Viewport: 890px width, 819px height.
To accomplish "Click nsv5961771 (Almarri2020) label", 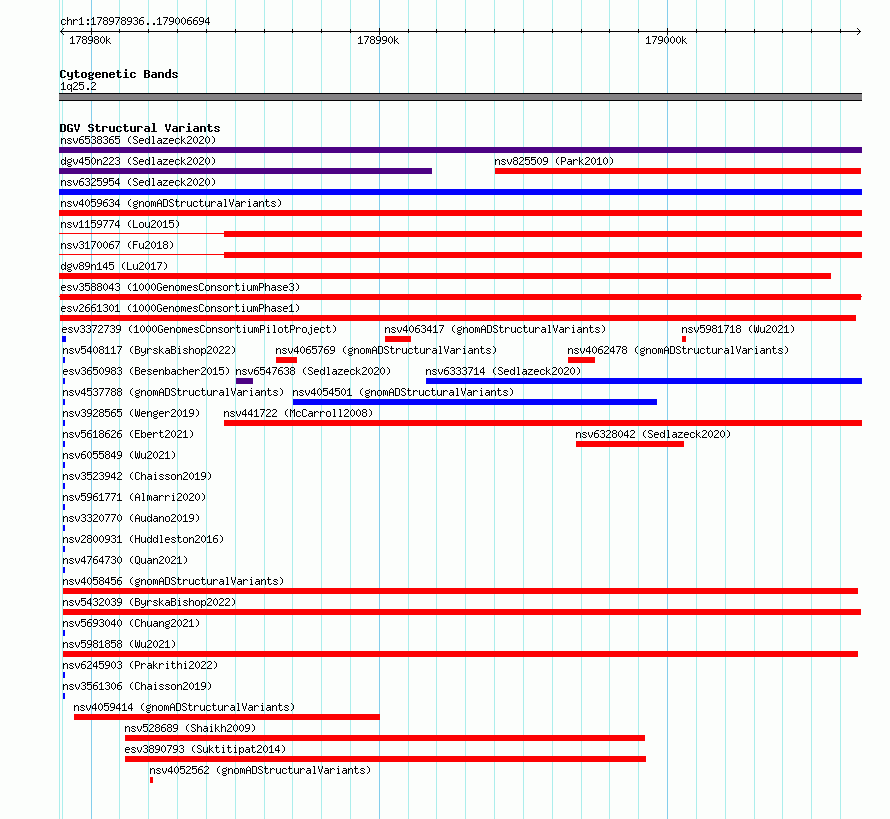I will [134, 497].
